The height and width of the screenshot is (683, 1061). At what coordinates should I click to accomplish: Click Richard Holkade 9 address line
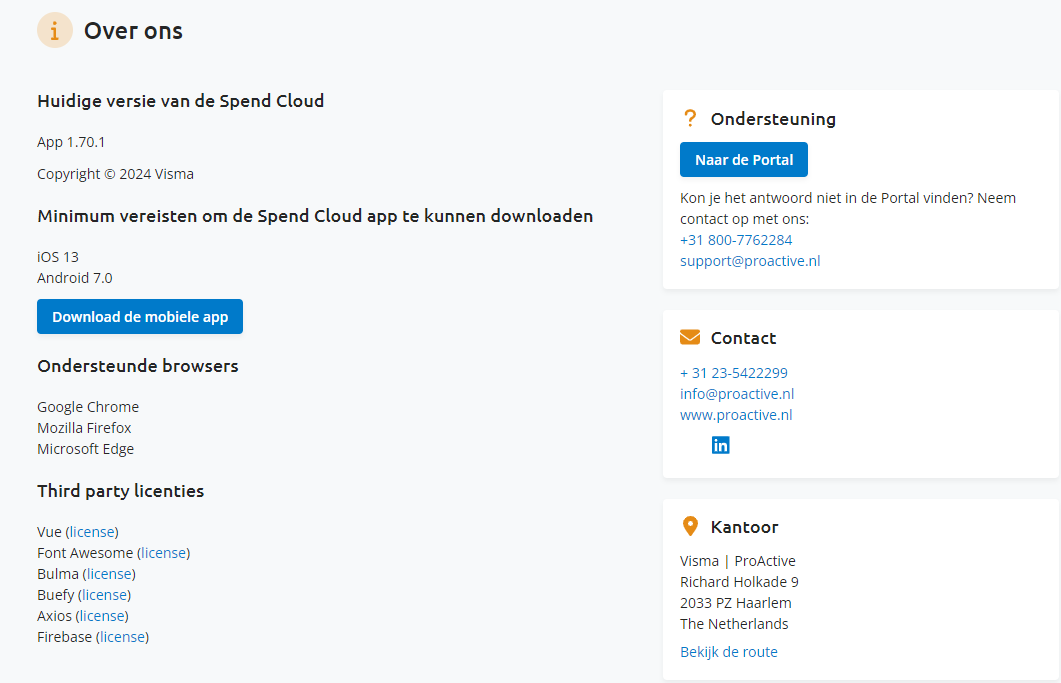click(739, 582)
